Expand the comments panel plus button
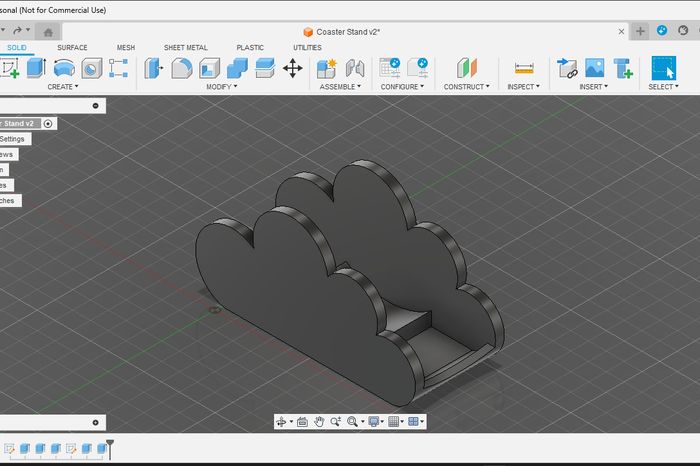 (x=96, y=422)
